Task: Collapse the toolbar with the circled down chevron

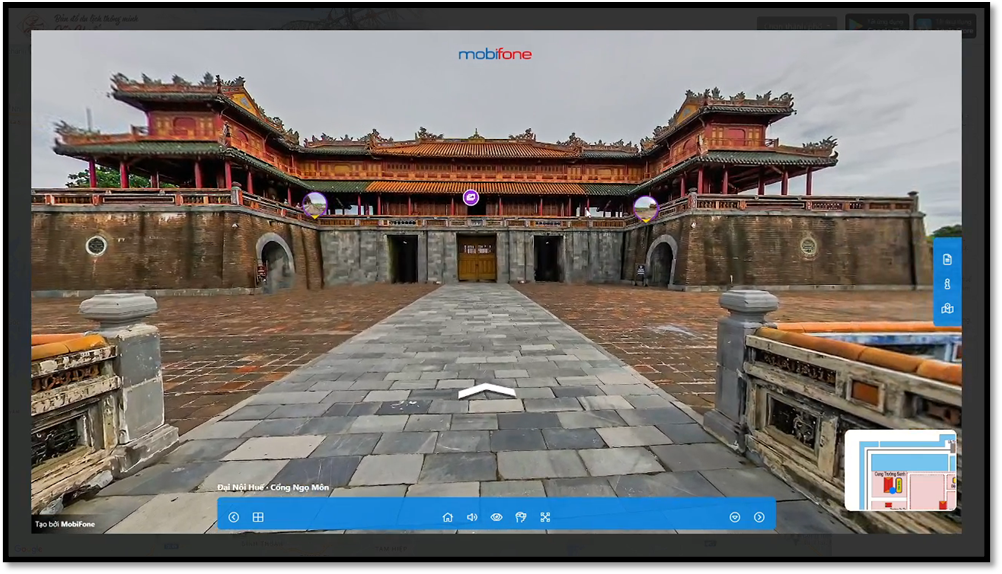Action: point(735,517)
